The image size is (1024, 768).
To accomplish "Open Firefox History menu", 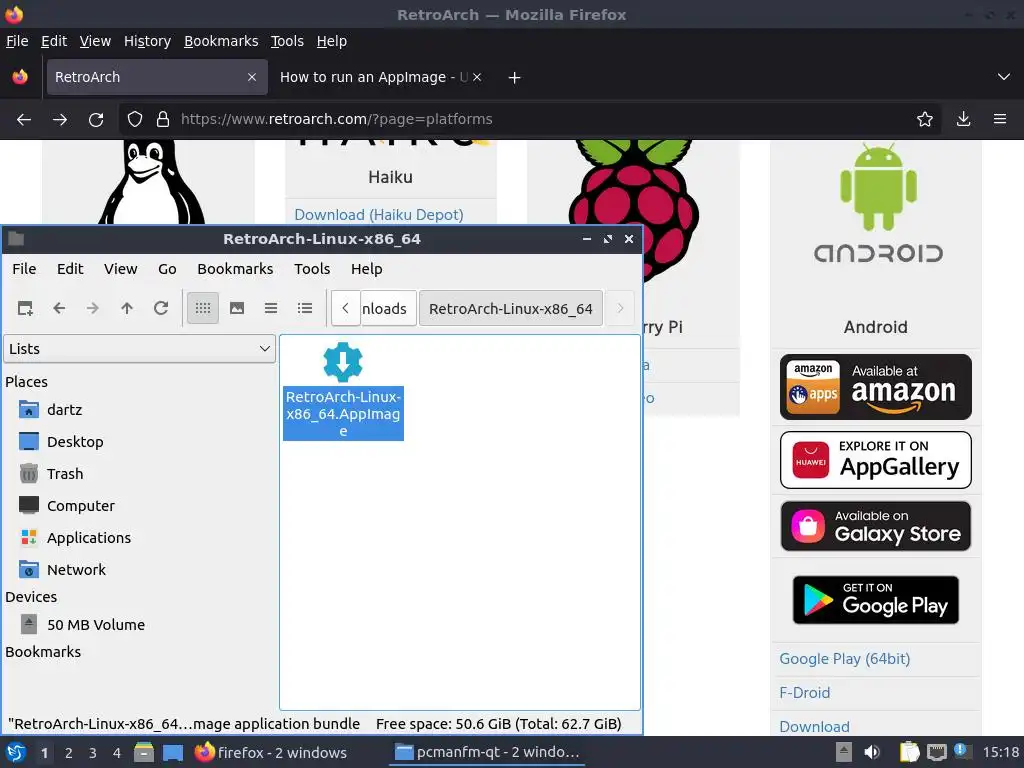I will tap(148, 41).
